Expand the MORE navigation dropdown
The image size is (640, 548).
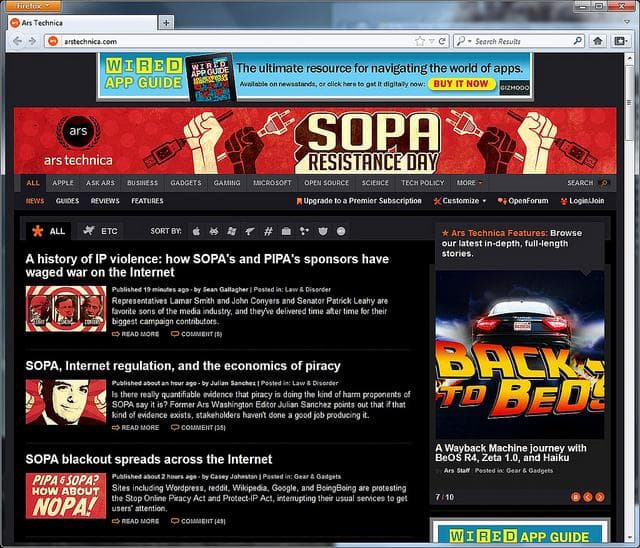[469, 183]
